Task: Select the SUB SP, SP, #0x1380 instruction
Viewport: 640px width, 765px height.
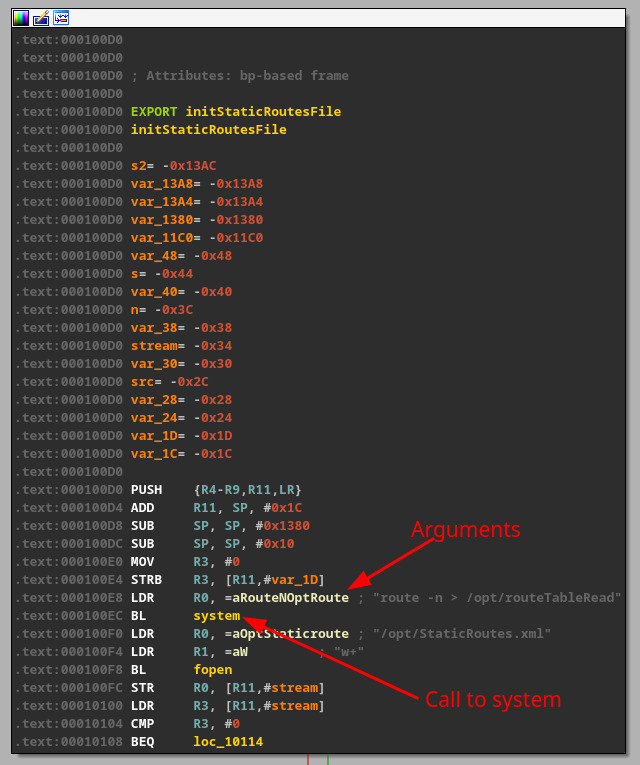Action: [x=220, y=526]
